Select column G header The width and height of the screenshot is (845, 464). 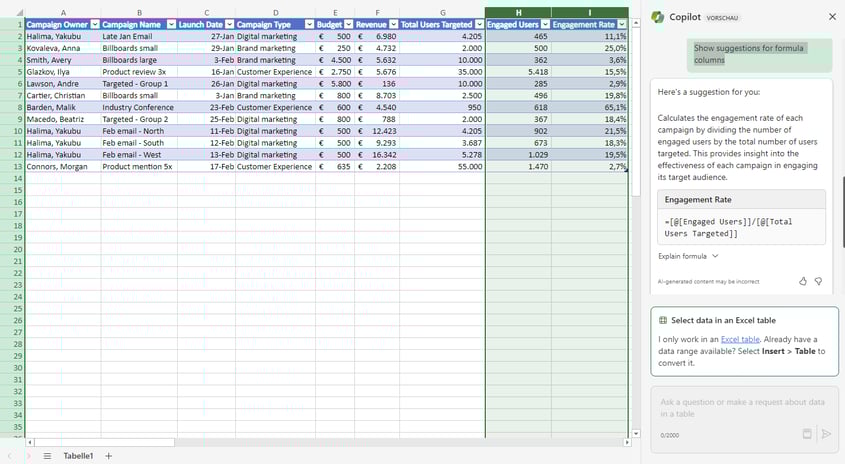pos(442,12)
